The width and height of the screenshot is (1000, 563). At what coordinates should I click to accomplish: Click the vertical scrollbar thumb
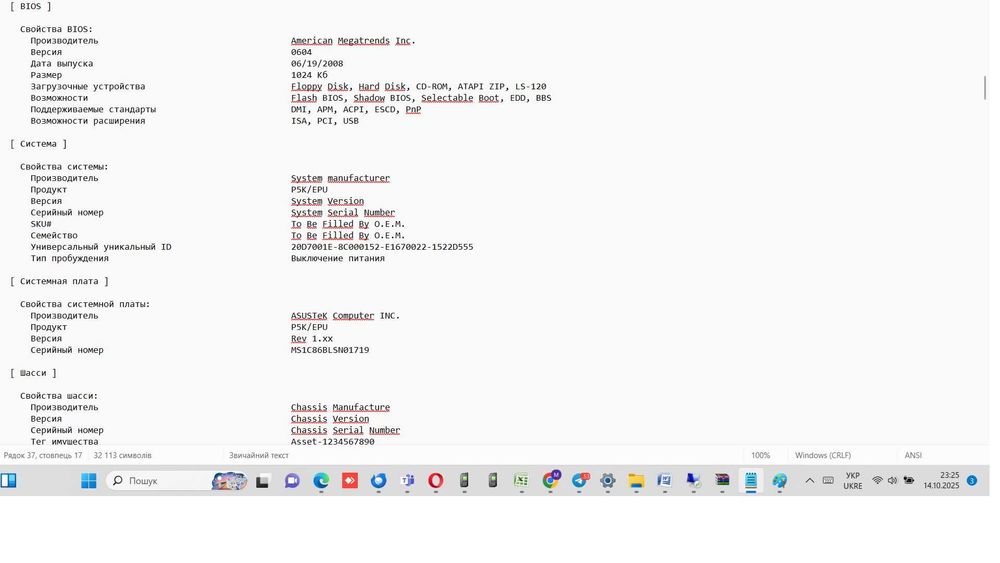click(x=985, y=87)
